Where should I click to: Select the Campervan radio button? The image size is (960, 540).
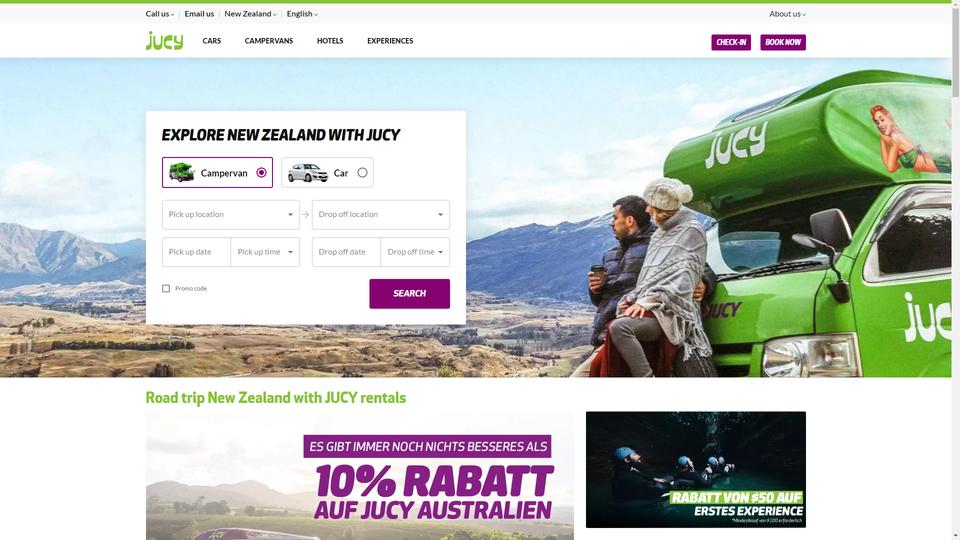pos(261,173)
